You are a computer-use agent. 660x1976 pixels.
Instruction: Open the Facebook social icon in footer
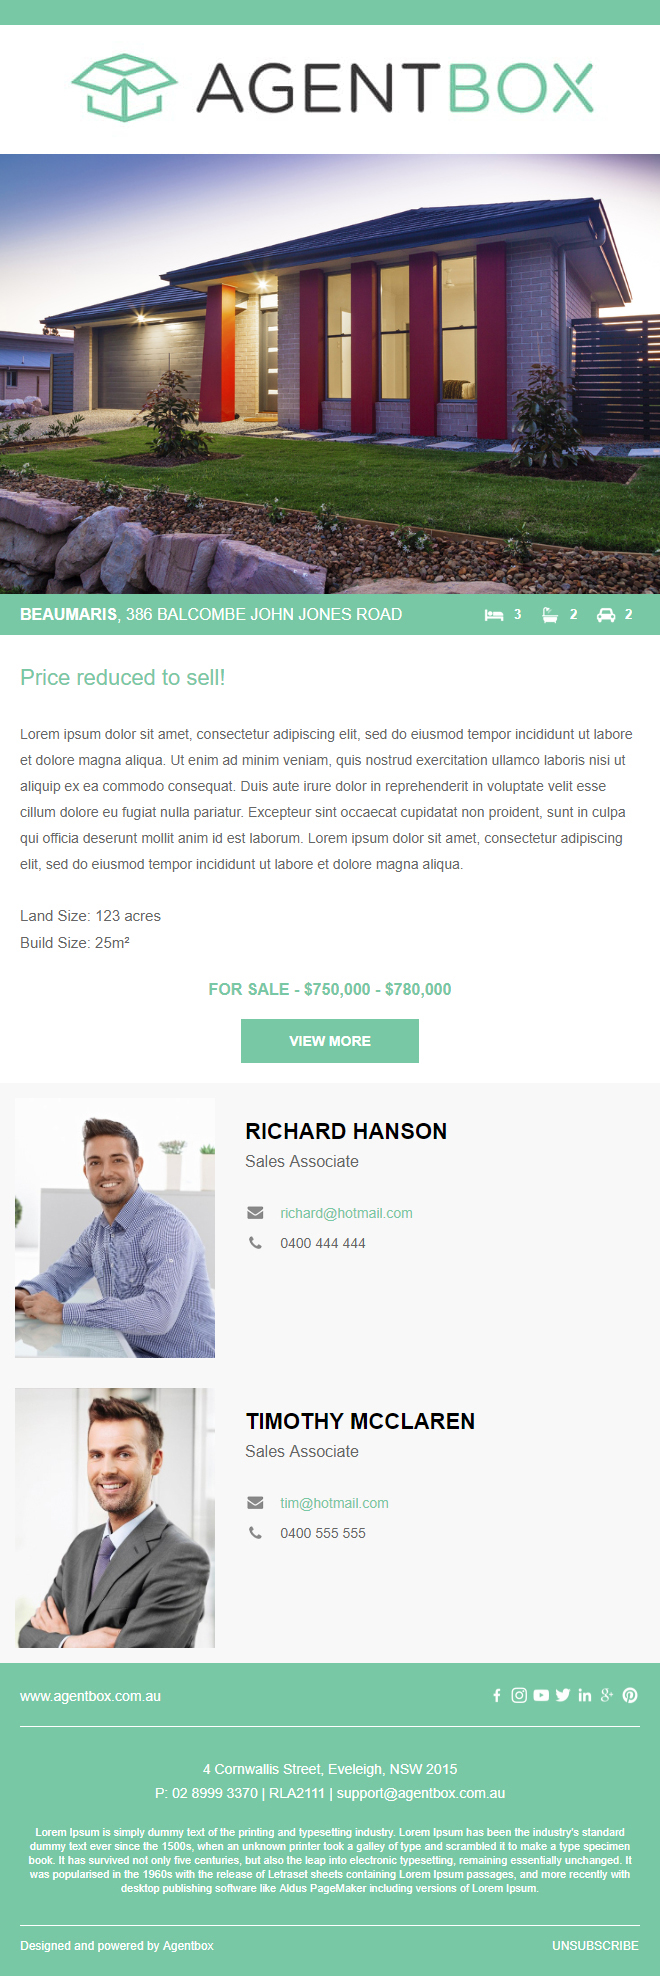tap(497, 1695)
